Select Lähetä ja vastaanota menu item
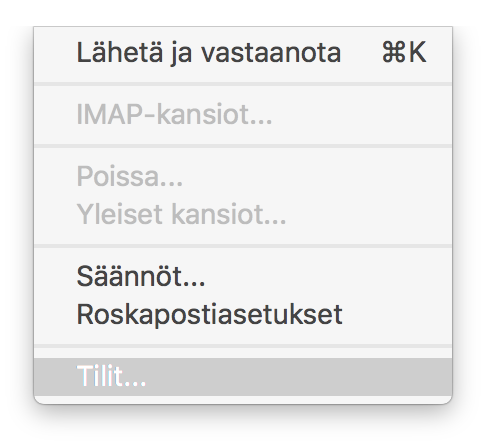This screenshot has height=446, width=486. tap(243, 53)
